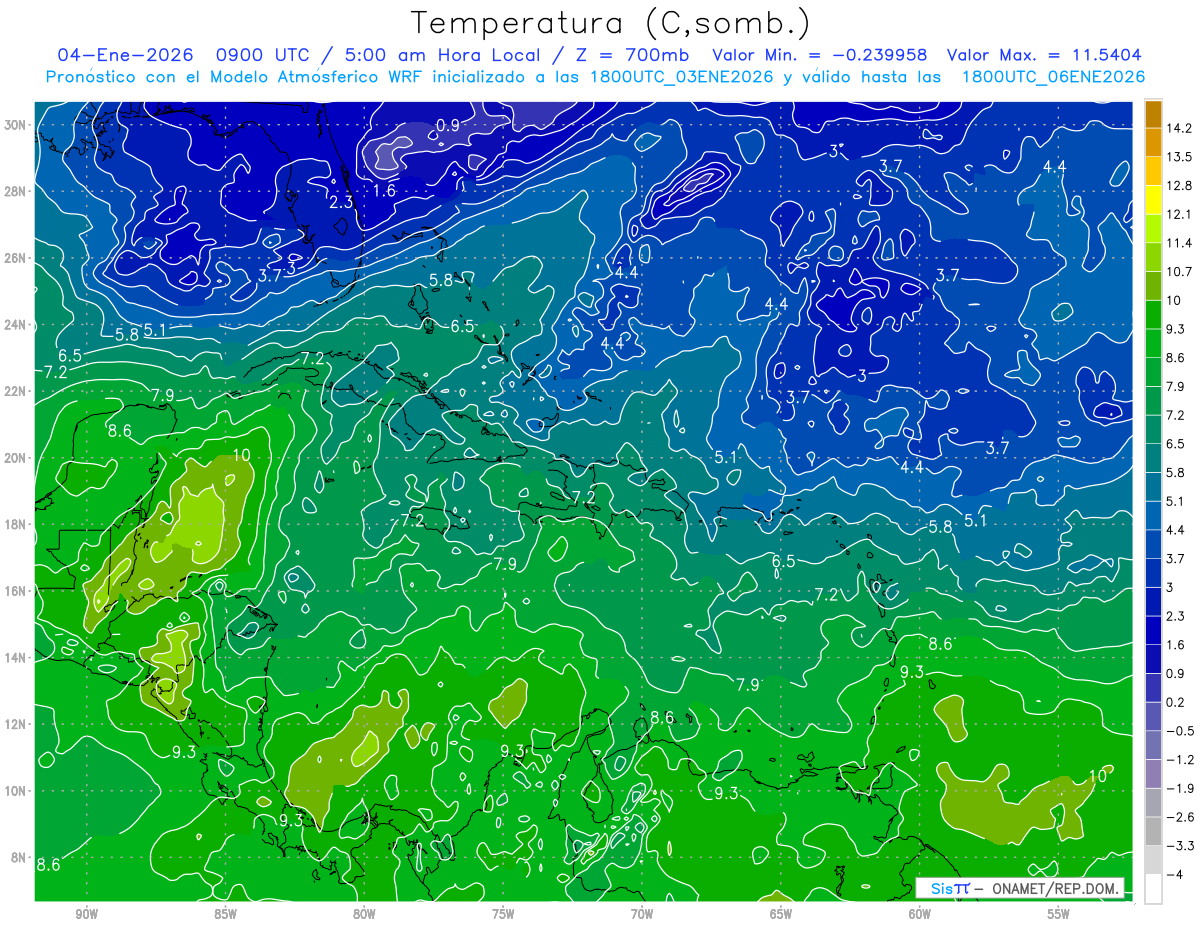Screen dimensions: 1200x927
Task: Click the title "Temperatura (C,somb.)"
Action: point(611,23)
